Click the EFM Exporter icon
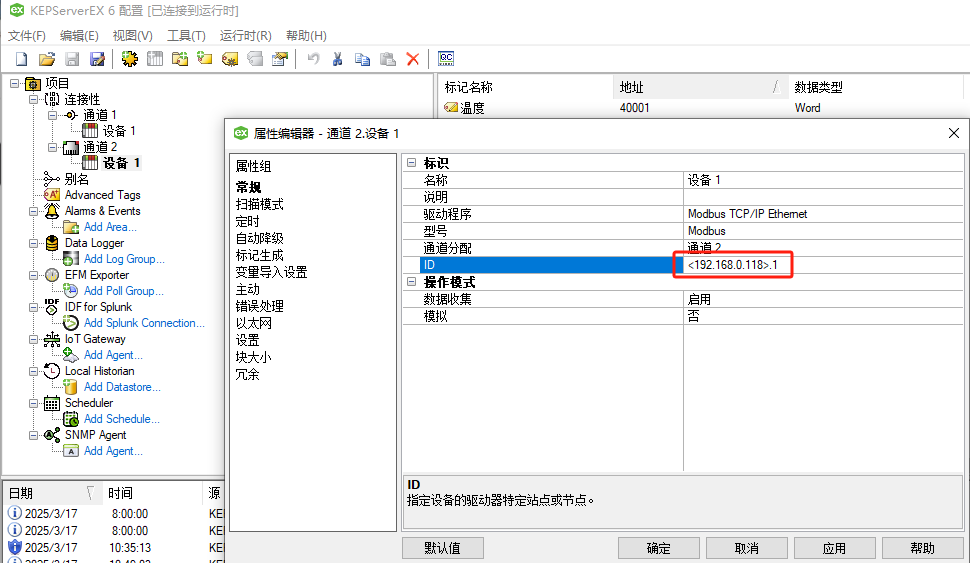The image size is (970, 563). (52, 275)
